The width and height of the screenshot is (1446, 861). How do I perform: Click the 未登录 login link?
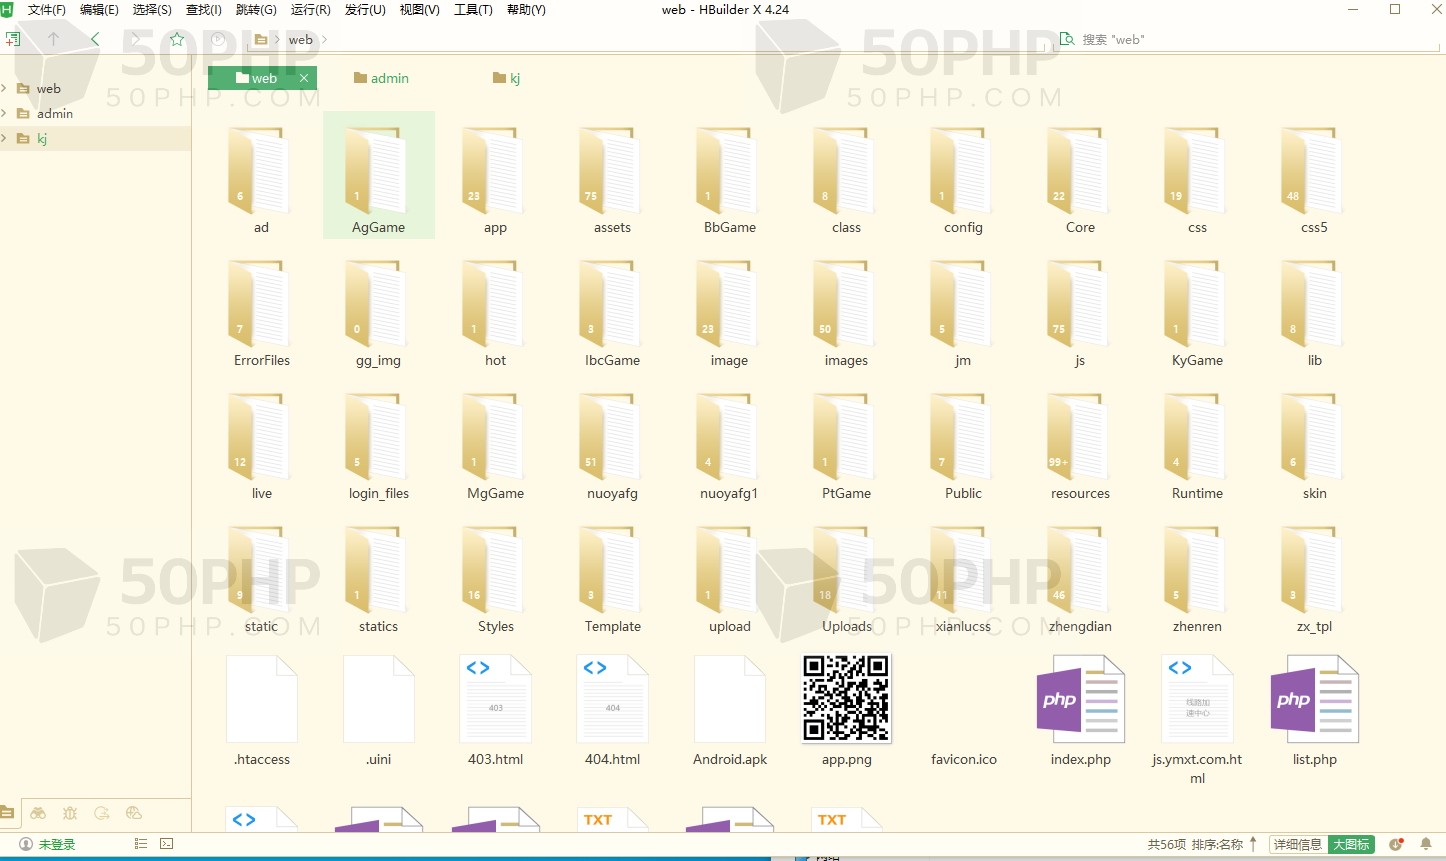tap(56, 845)
